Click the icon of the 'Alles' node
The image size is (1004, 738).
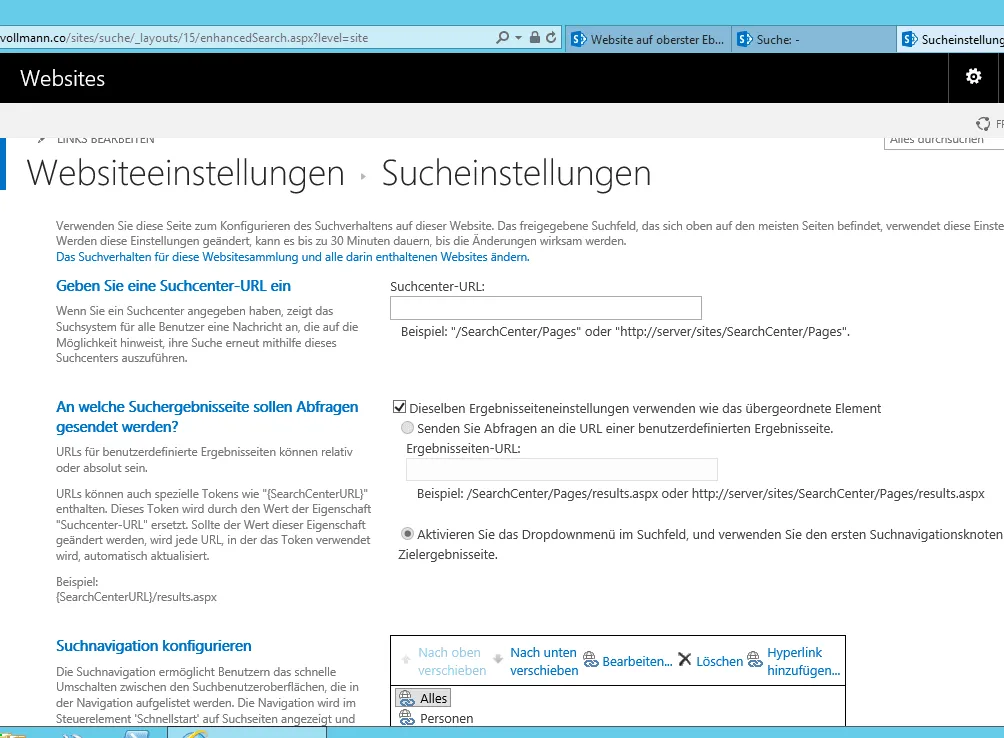[x=406, y=698]
